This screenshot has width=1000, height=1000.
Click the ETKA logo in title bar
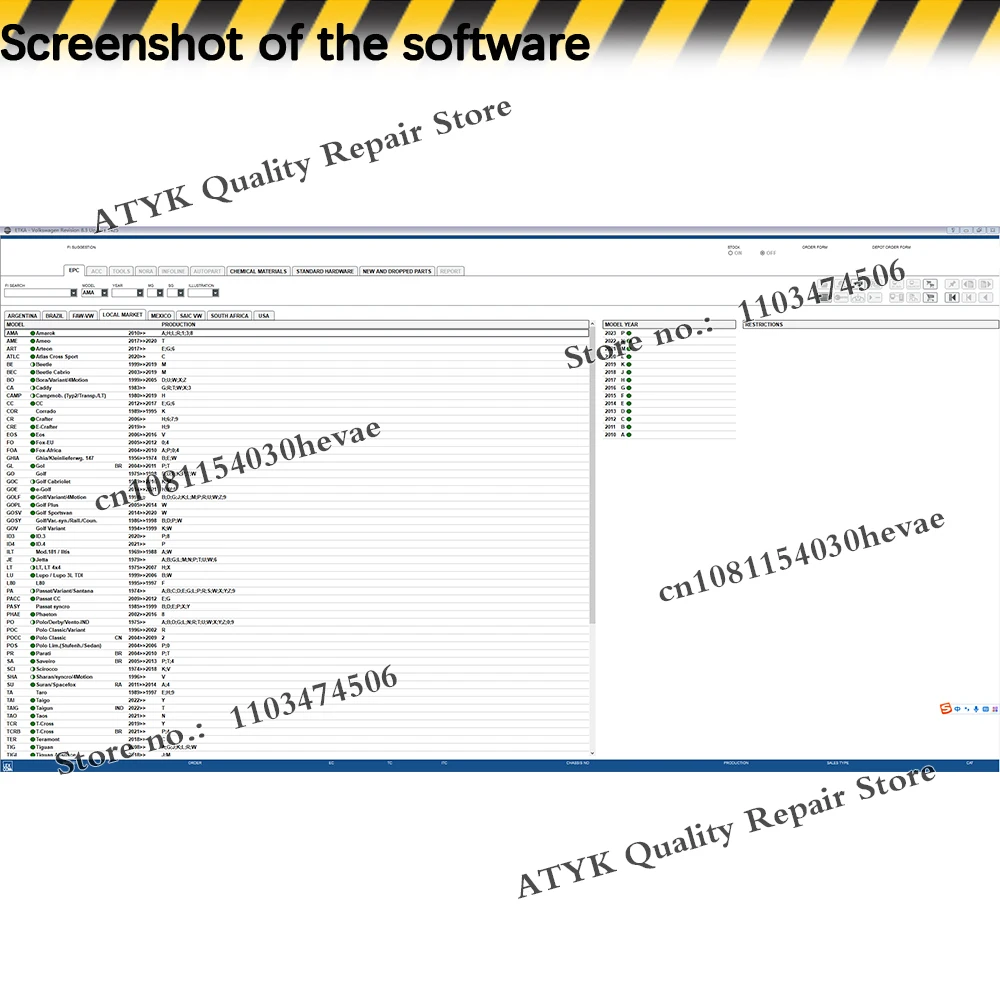pos(8,230)
